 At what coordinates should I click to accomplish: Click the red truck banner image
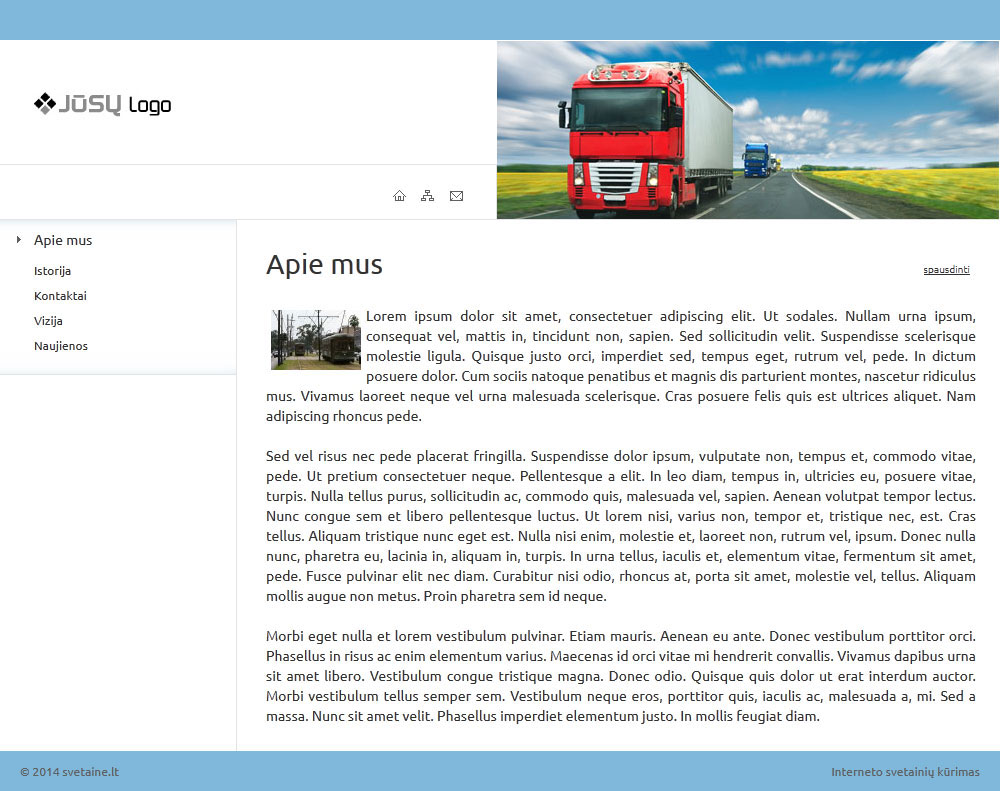coord(747,130)
